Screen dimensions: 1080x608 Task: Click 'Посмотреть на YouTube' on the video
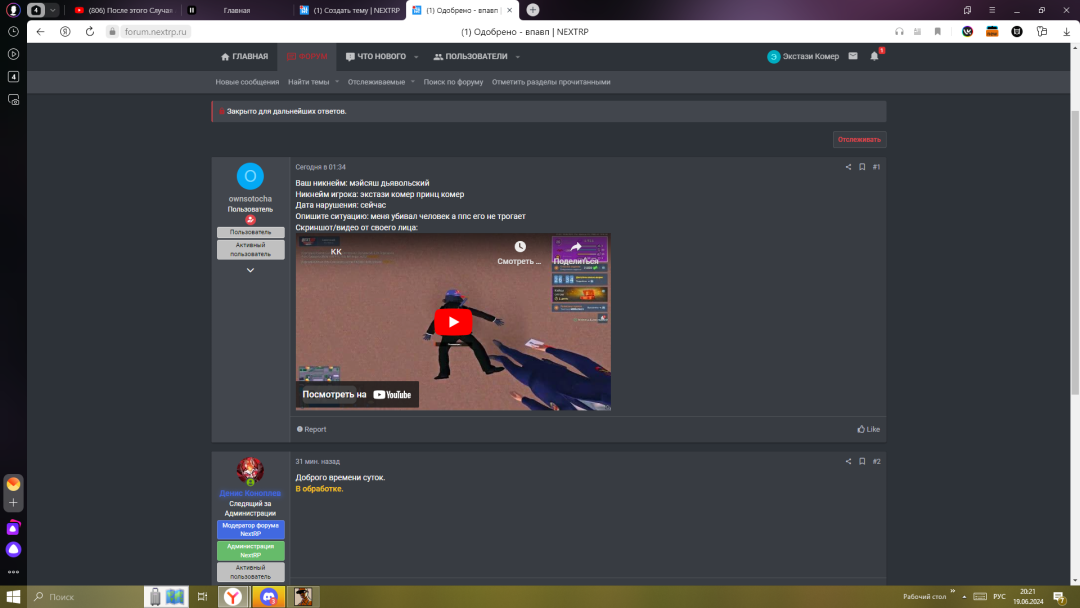357,395
